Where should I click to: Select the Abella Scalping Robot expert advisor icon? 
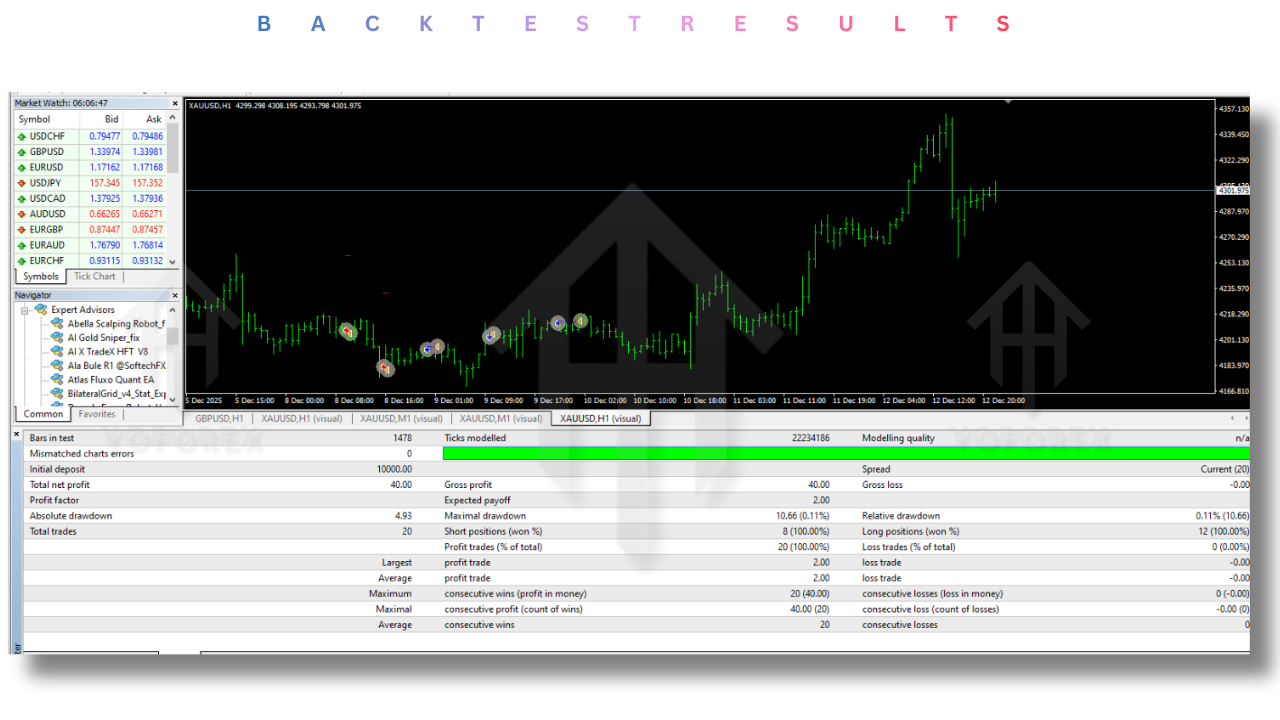pos(55,323)
